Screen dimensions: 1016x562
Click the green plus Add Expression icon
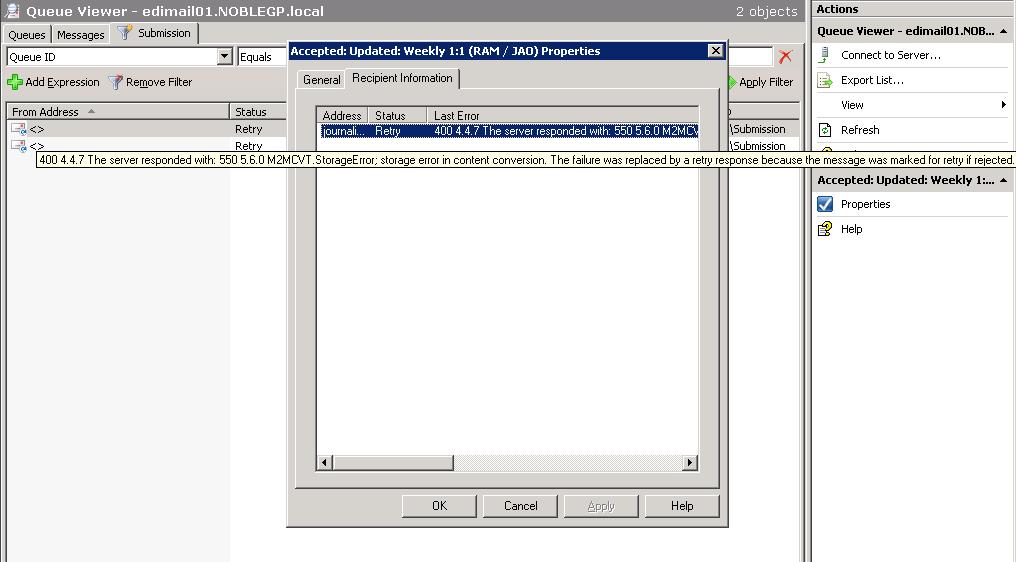[14, 82]
